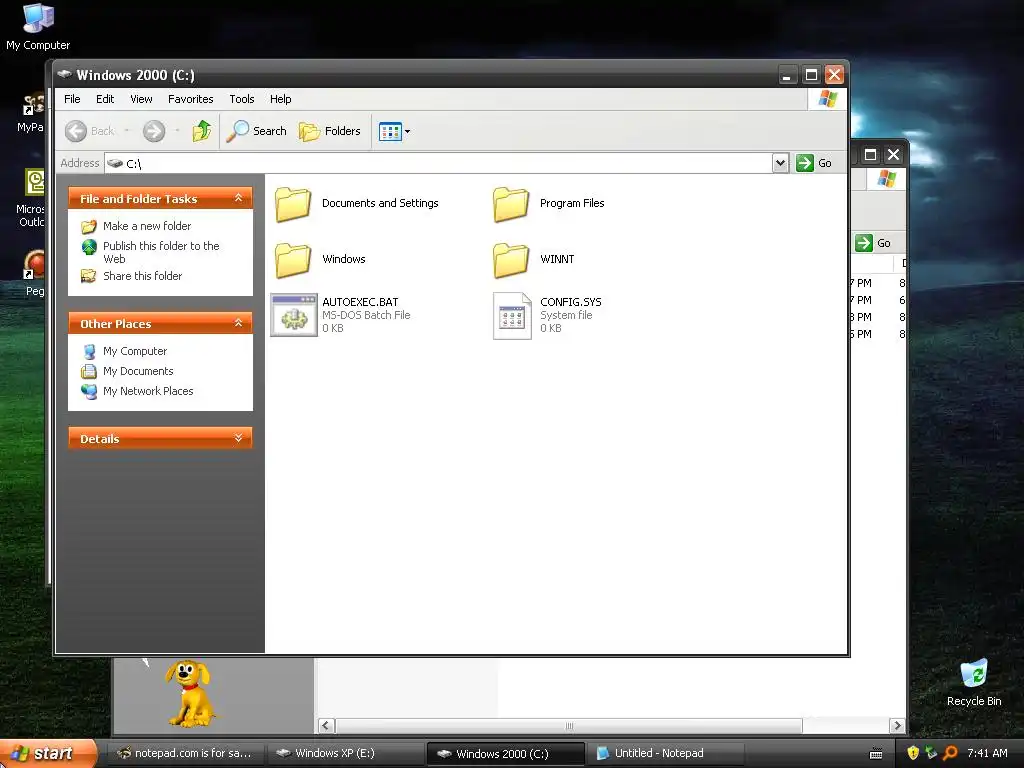Click the My Network Places icon

[x=89, y=391]
